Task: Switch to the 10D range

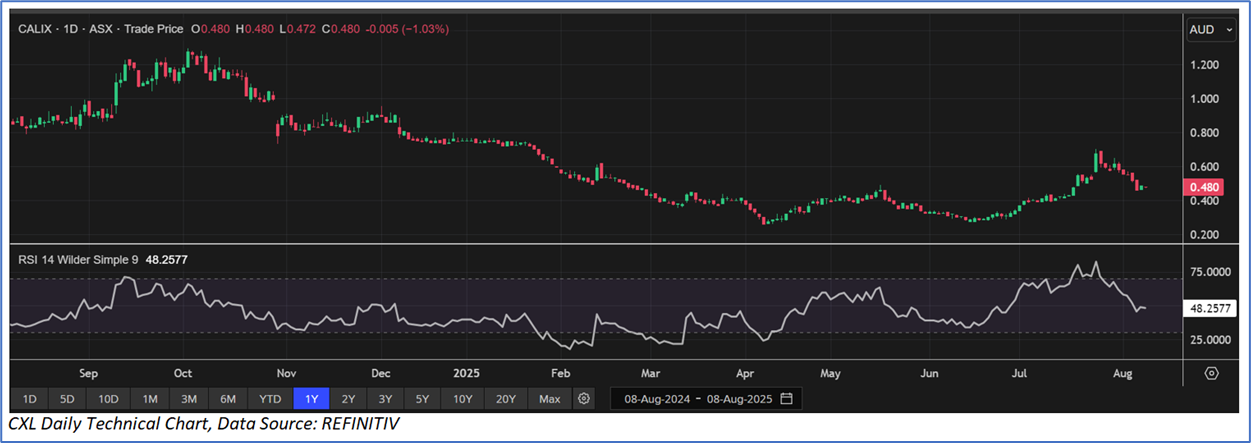Action: click(x=108, y=399)
